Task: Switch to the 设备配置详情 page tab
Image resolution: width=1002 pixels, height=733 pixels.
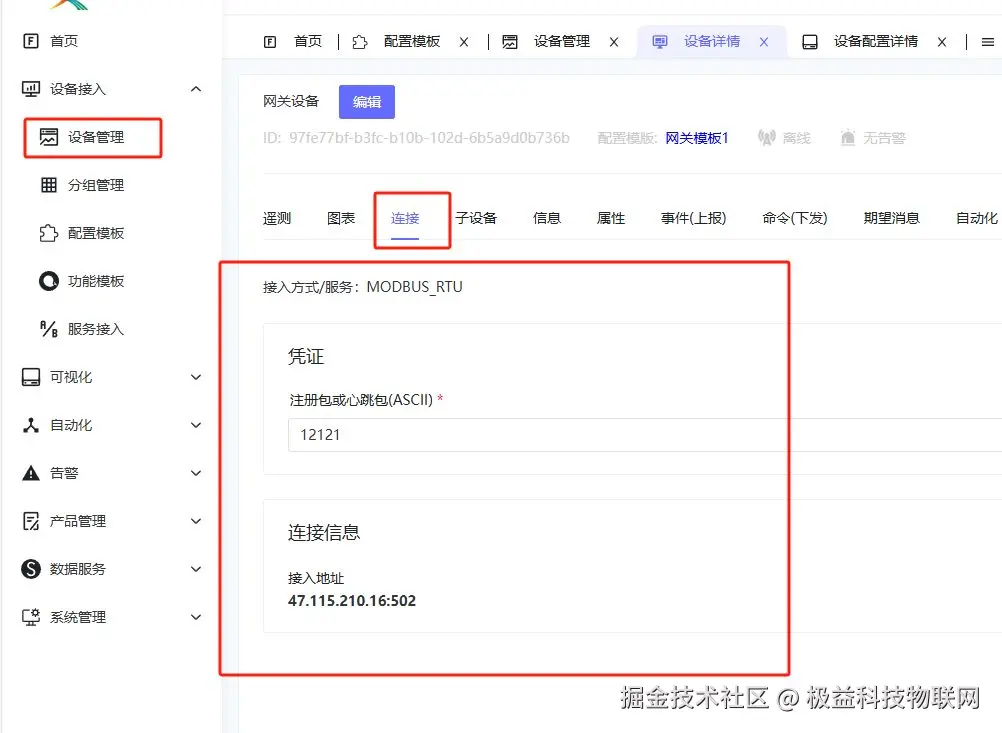Action: click(x=875, y=42)
